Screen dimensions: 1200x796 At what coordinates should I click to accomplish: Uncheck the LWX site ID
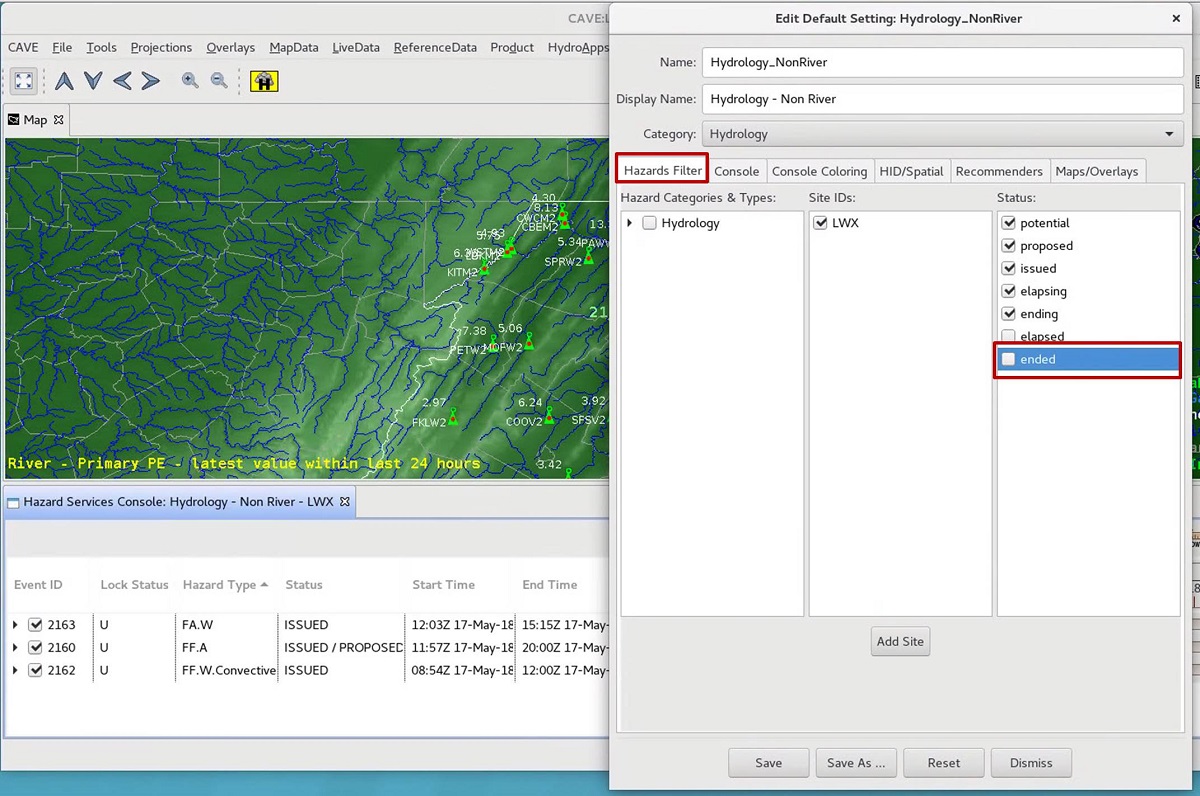click(x=821, y=223)
